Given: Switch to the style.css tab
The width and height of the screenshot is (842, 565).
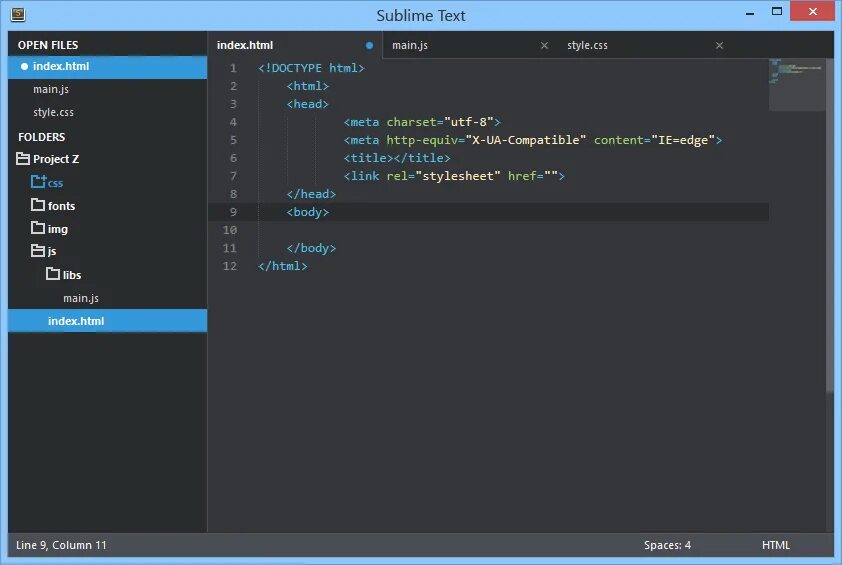Looking at the screenshot, I should 645,45.
